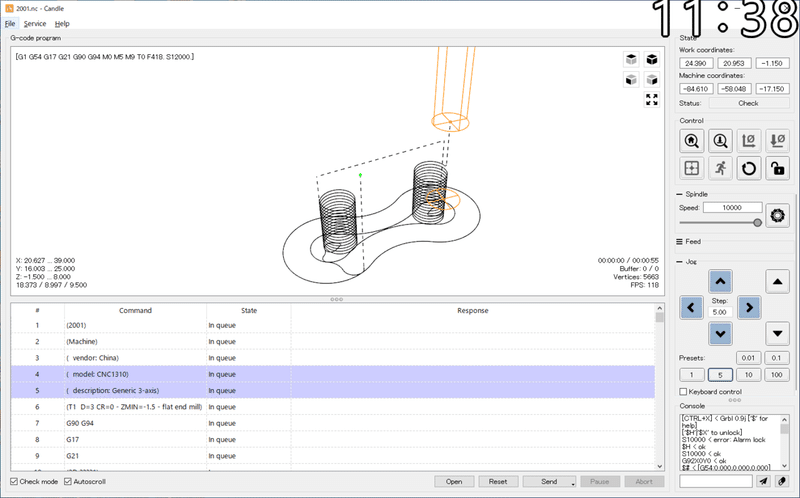Collapse the Spindle panel

(679, 194)
